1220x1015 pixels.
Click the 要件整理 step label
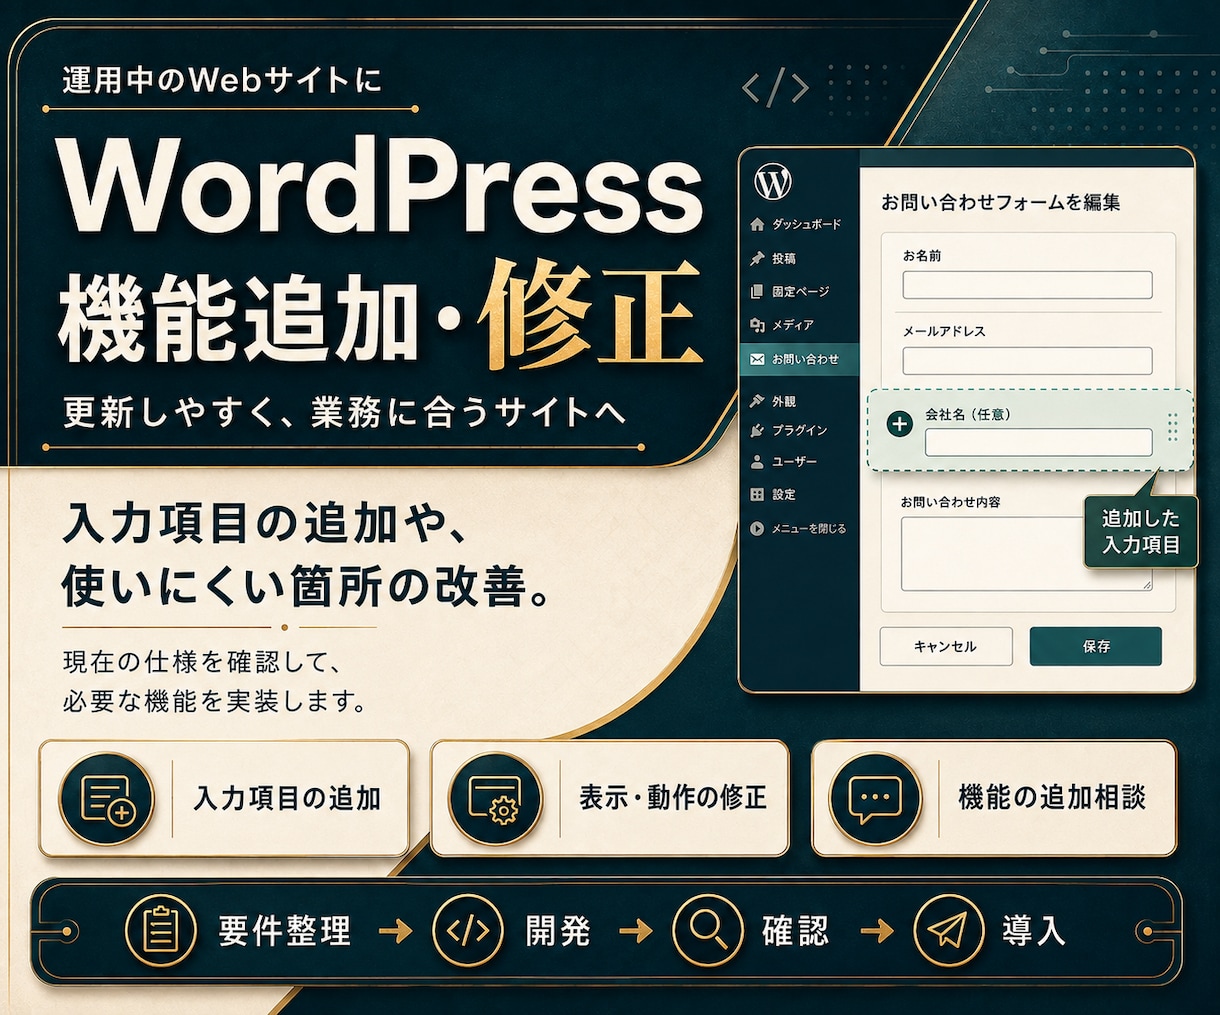[285, 932]
